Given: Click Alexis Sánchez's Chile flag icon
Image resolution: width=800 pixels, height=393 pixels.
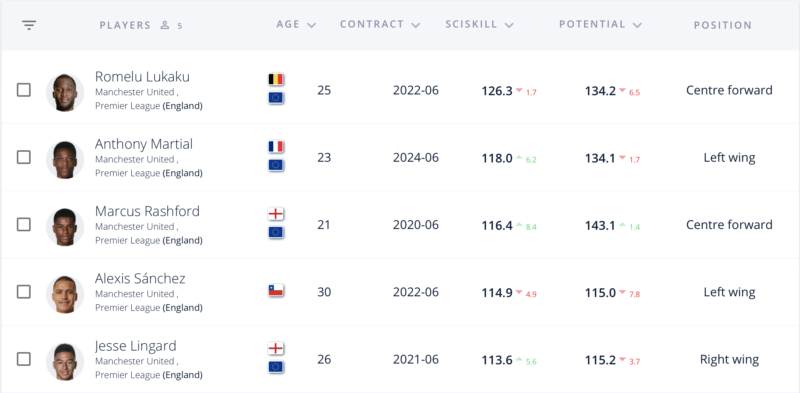Looking at the screenshot, I should coord(276,291).
